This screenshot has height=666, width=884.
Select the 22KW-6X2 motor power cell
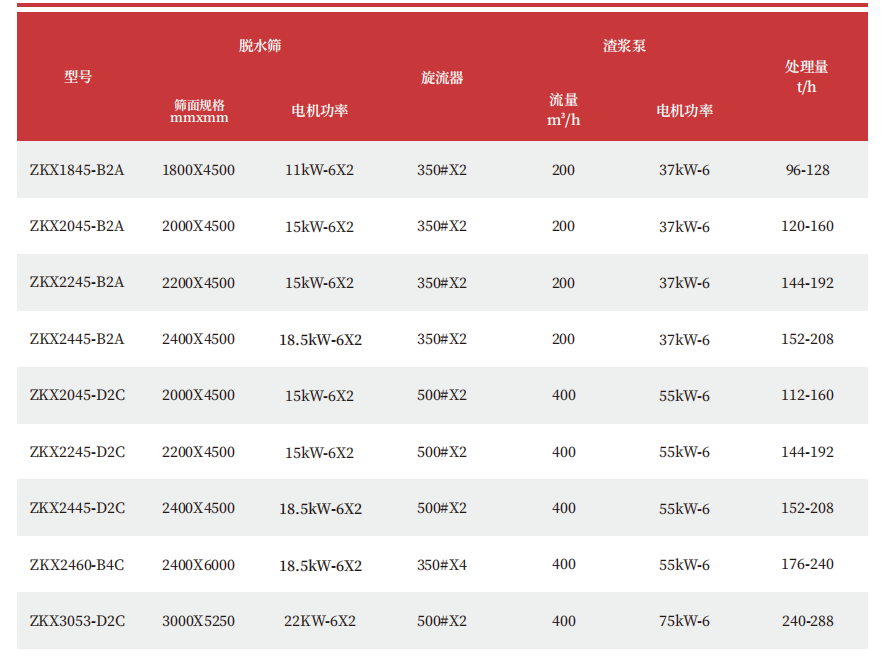(x=319, y=621)
